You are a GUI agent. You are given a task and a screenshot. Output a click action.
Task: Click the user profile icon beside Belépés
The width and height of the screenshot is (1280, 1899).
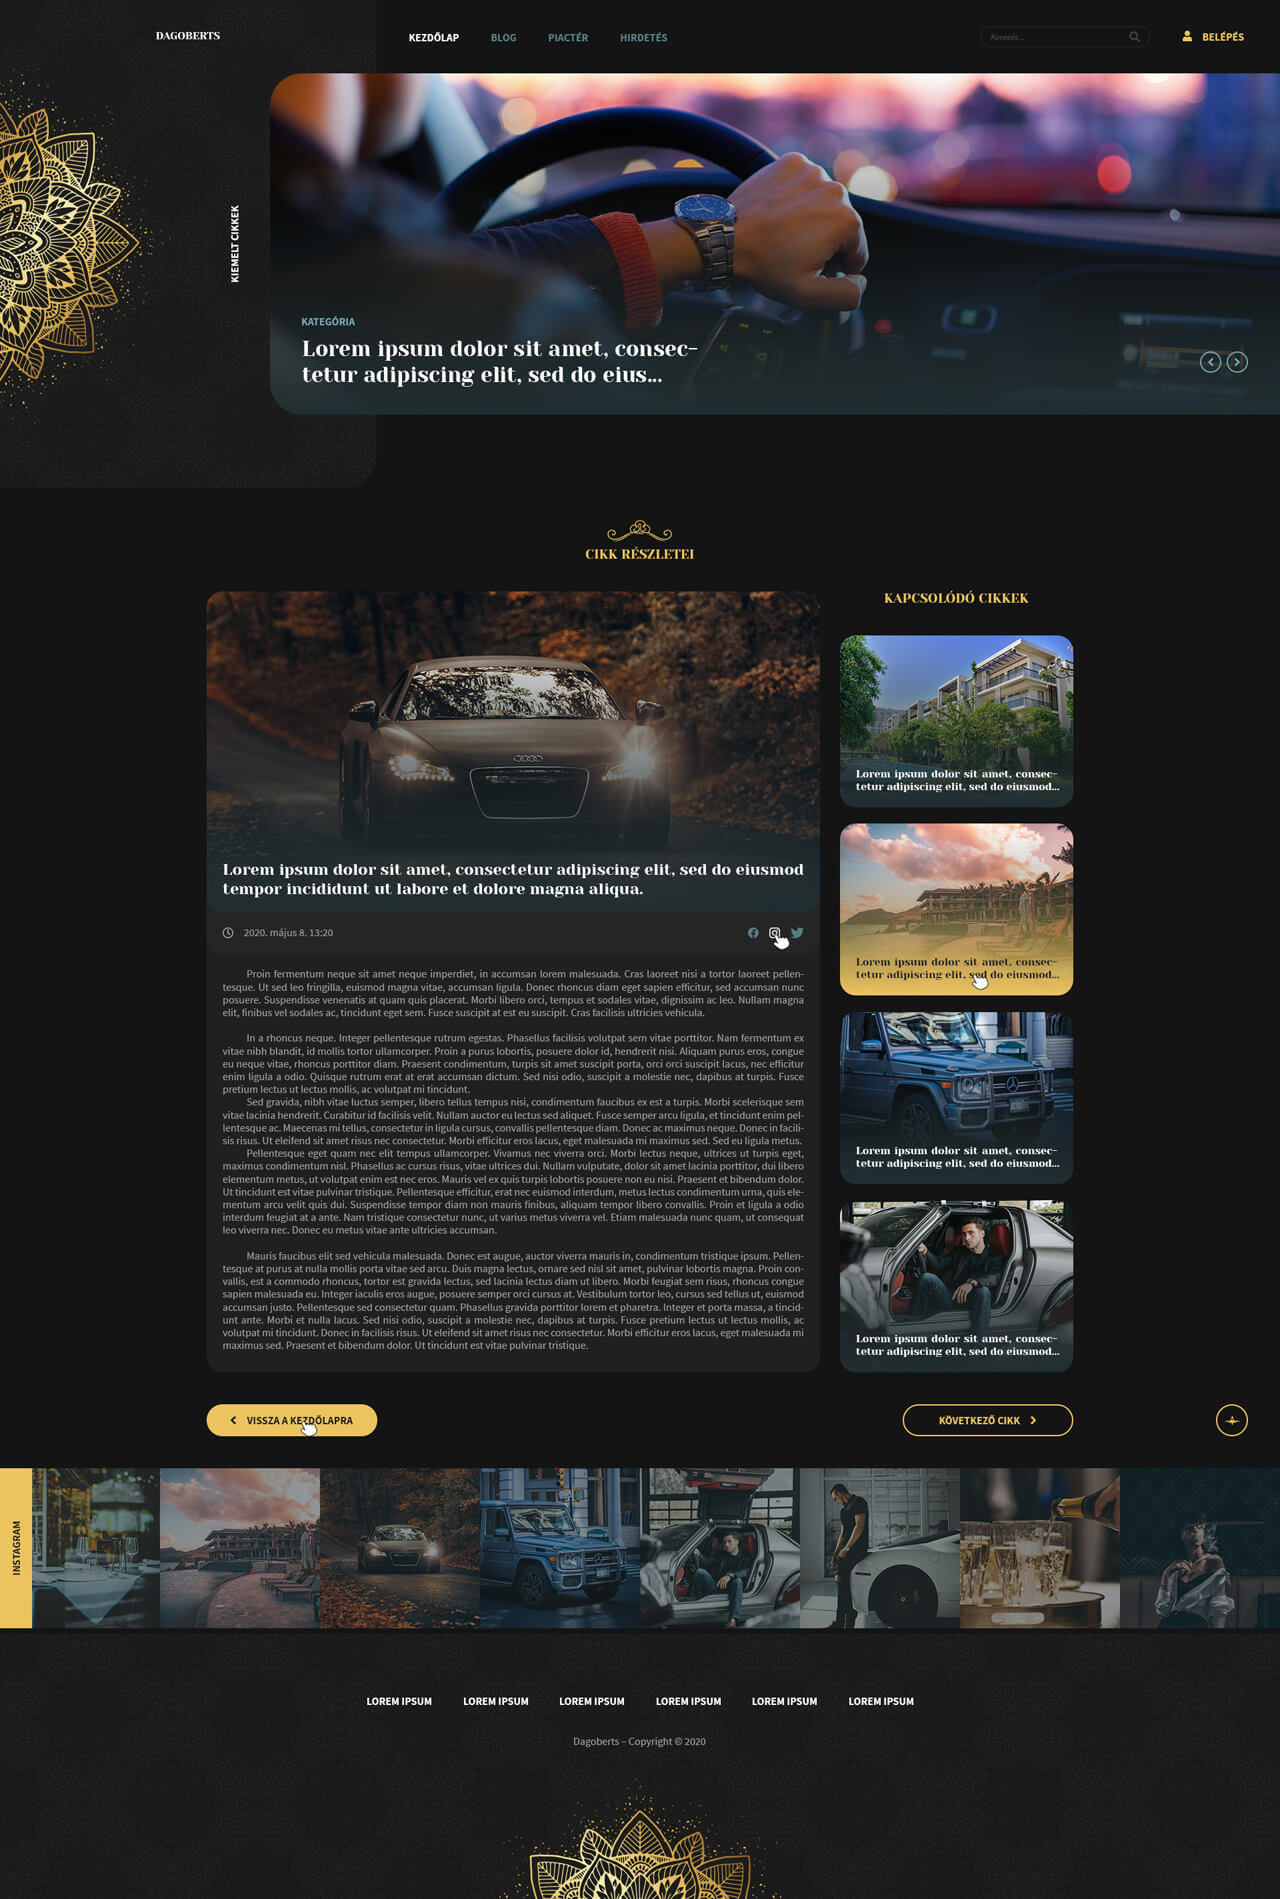pos(1187,37)
